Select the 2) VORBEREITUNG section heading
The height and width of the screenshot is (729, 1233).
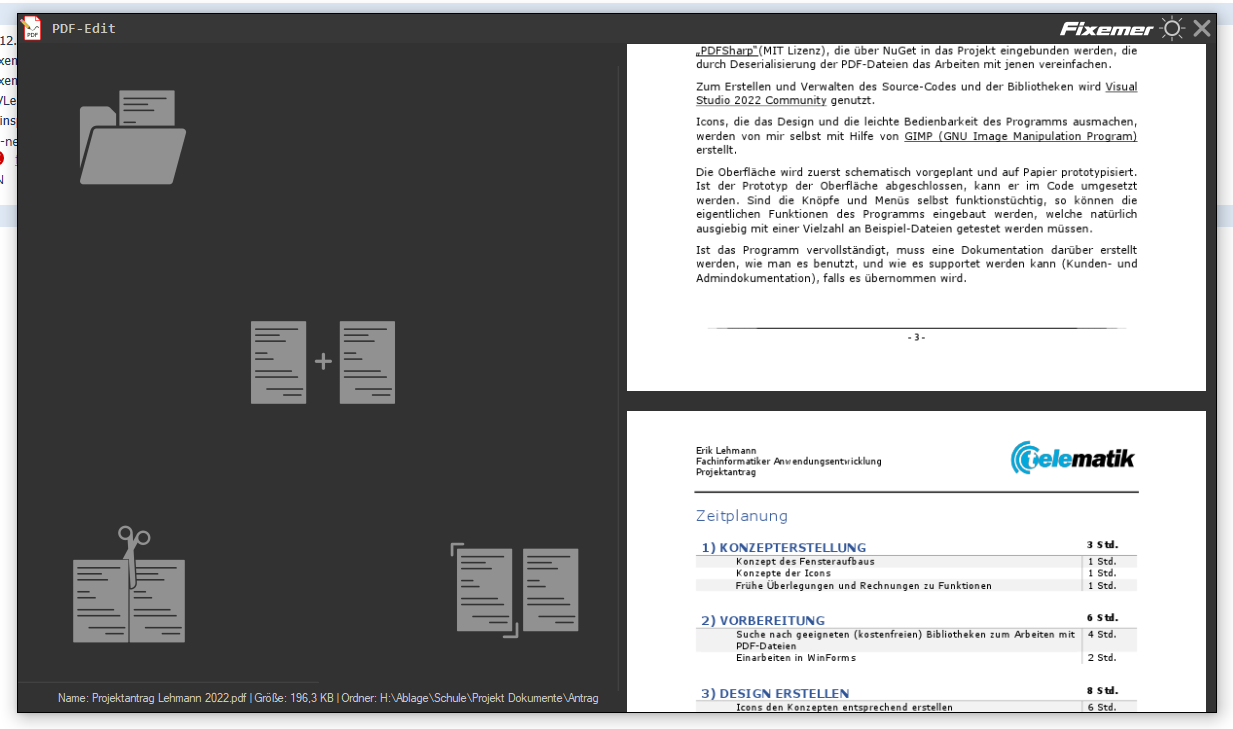762,620
